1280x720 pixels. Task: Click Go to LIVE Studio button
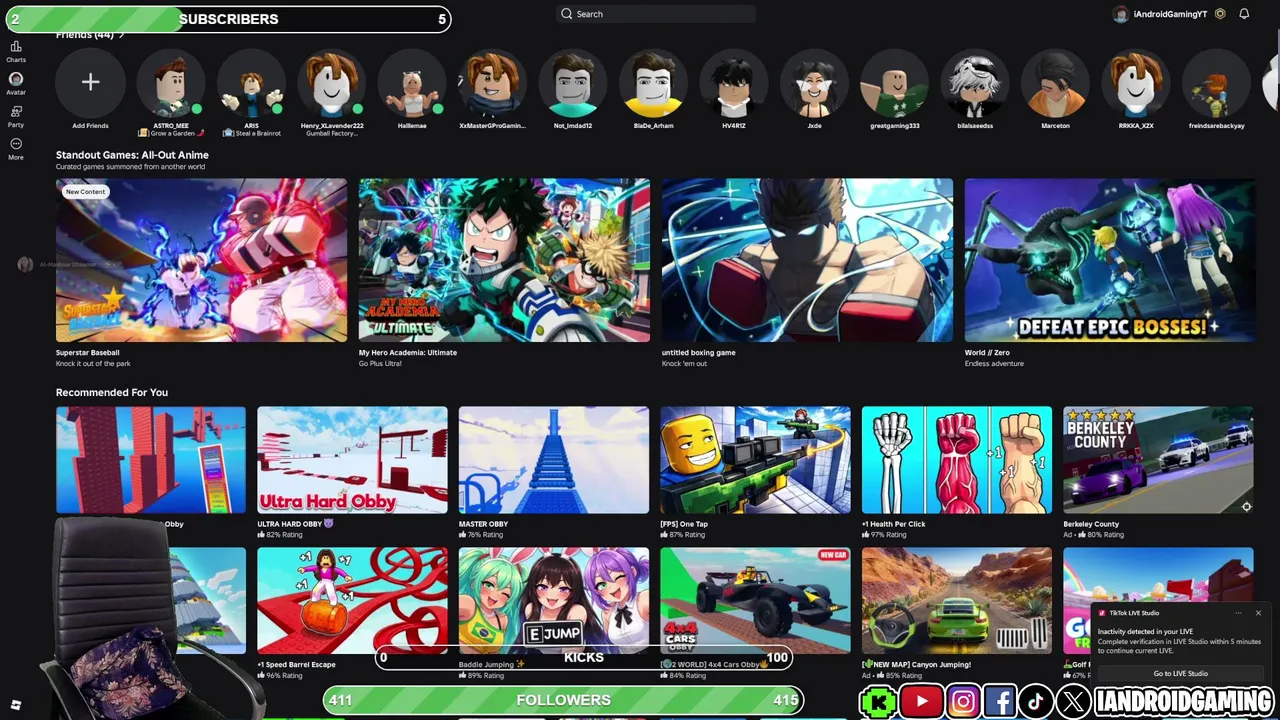[1180, 673]
